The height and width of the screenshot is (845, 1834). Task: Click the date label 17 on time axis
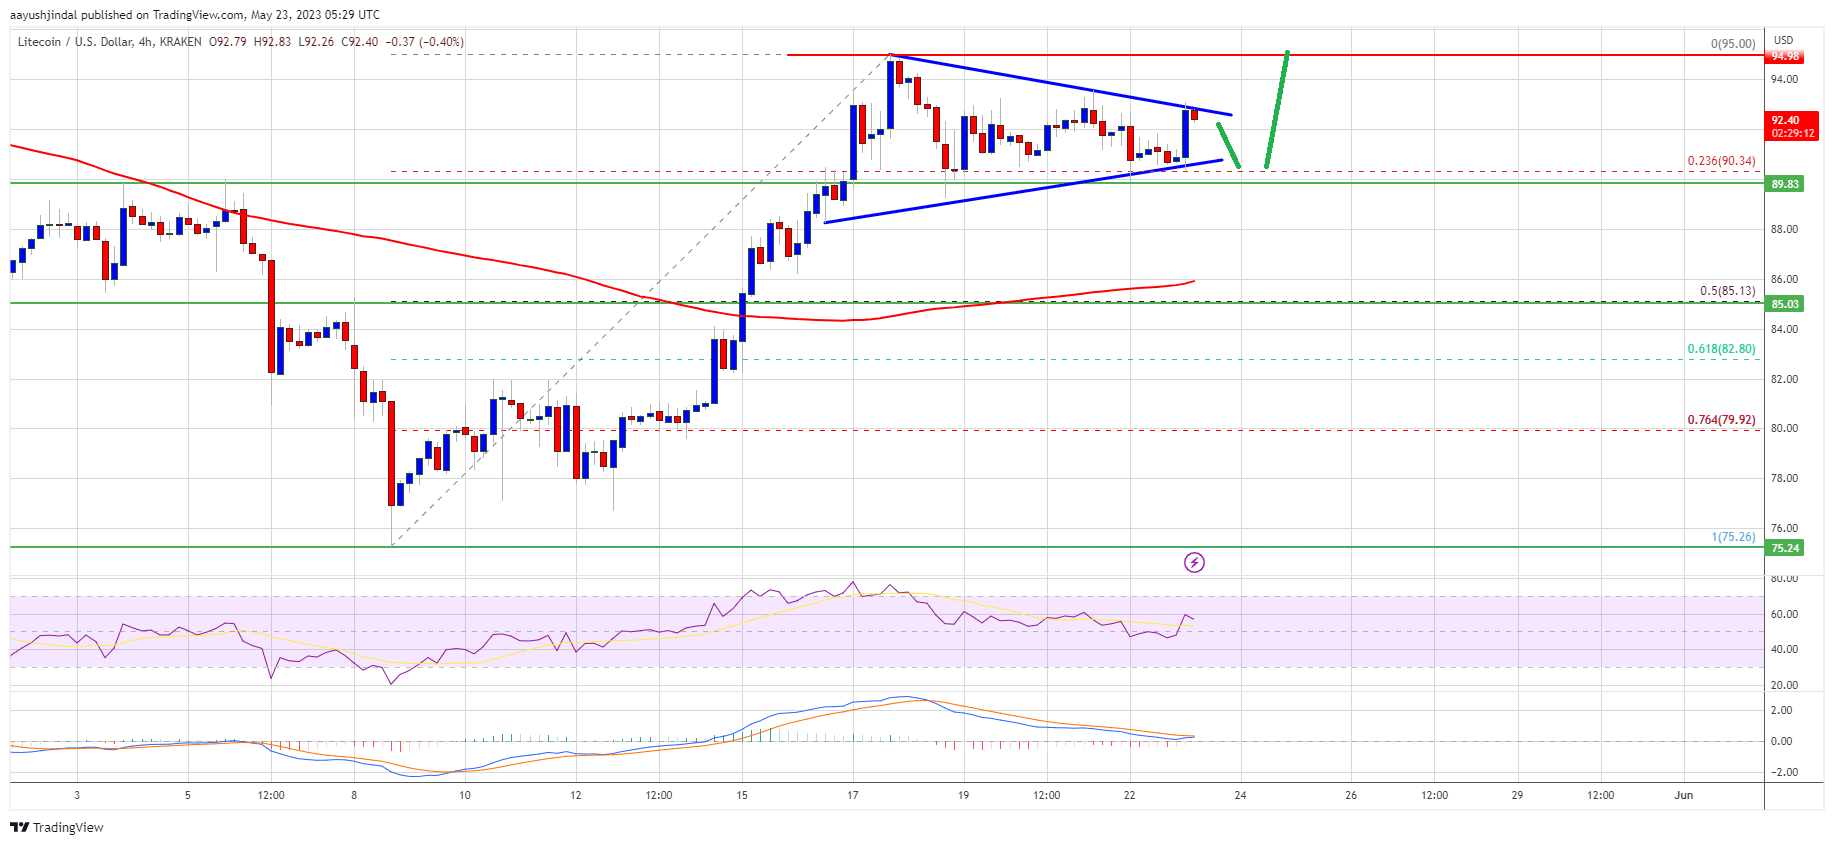pyautogui.click(x=853, y=796)
